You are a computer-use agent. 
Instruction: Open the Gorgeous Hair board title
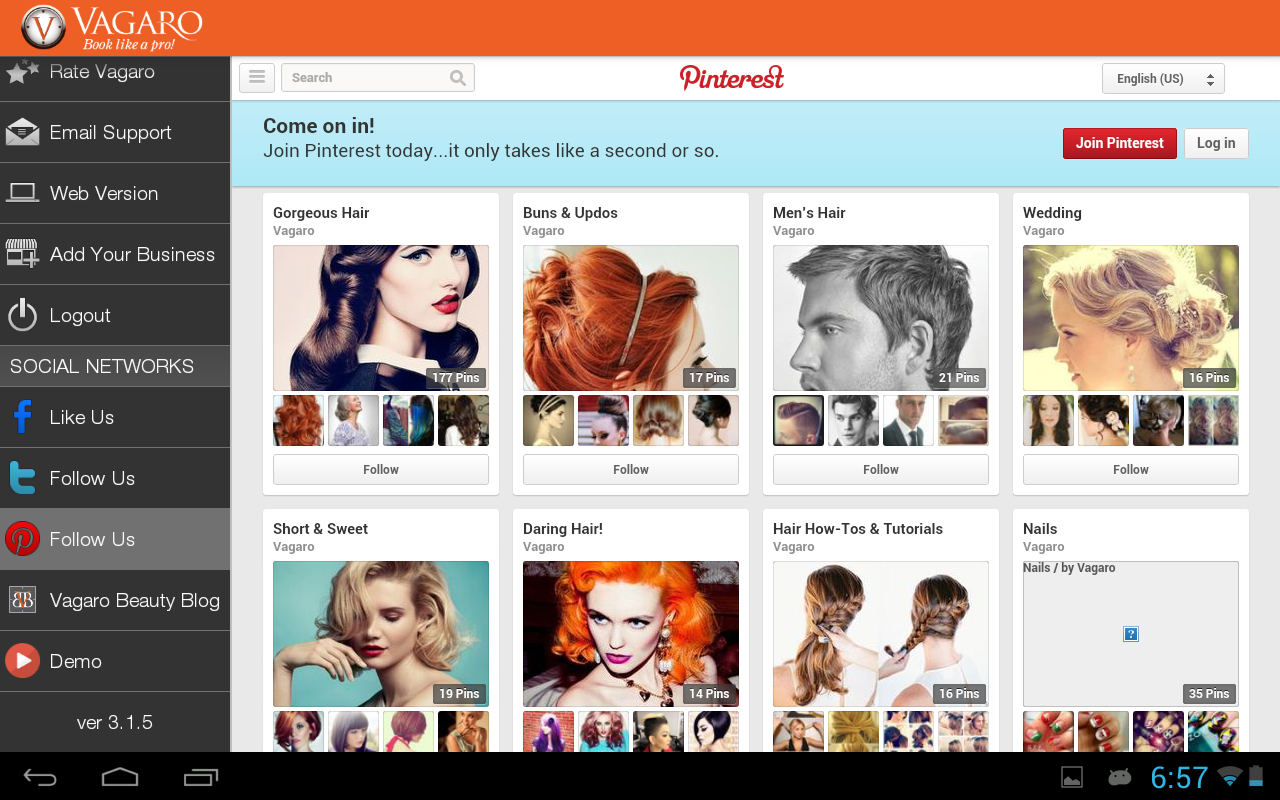tap(321, 213)
